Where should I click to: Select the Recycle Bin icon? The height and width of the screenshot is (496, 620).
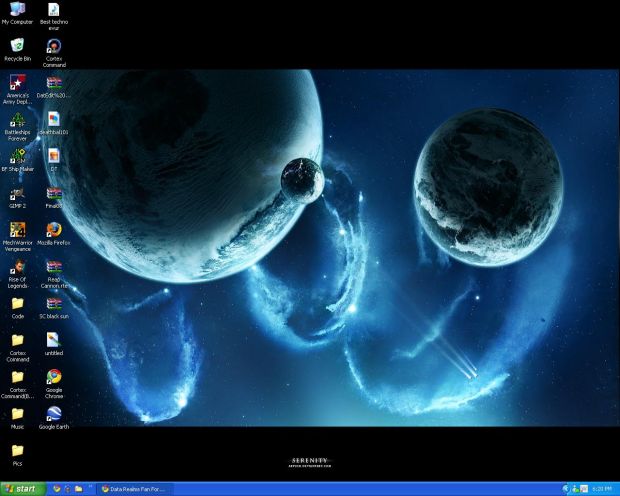[17, 49]
